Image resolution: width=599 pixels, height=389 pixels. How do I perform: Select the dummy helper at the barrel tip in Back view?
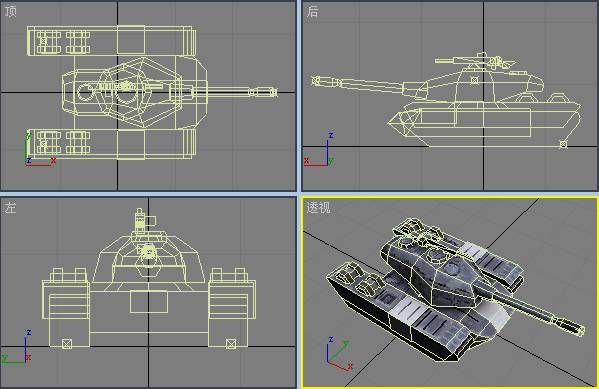316,81
